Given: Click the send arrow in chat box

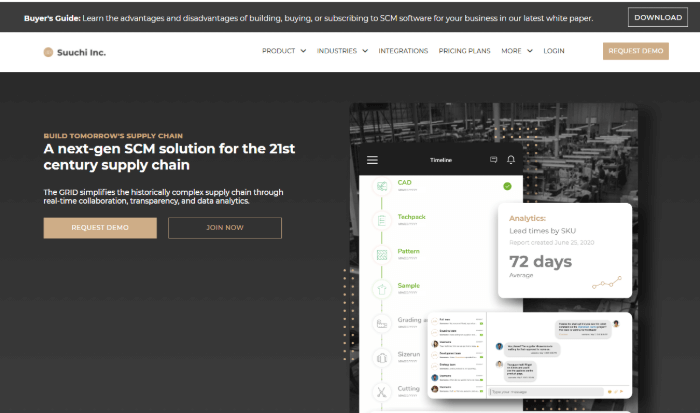Looking at the screenshot, I should (x=621, y=392).
